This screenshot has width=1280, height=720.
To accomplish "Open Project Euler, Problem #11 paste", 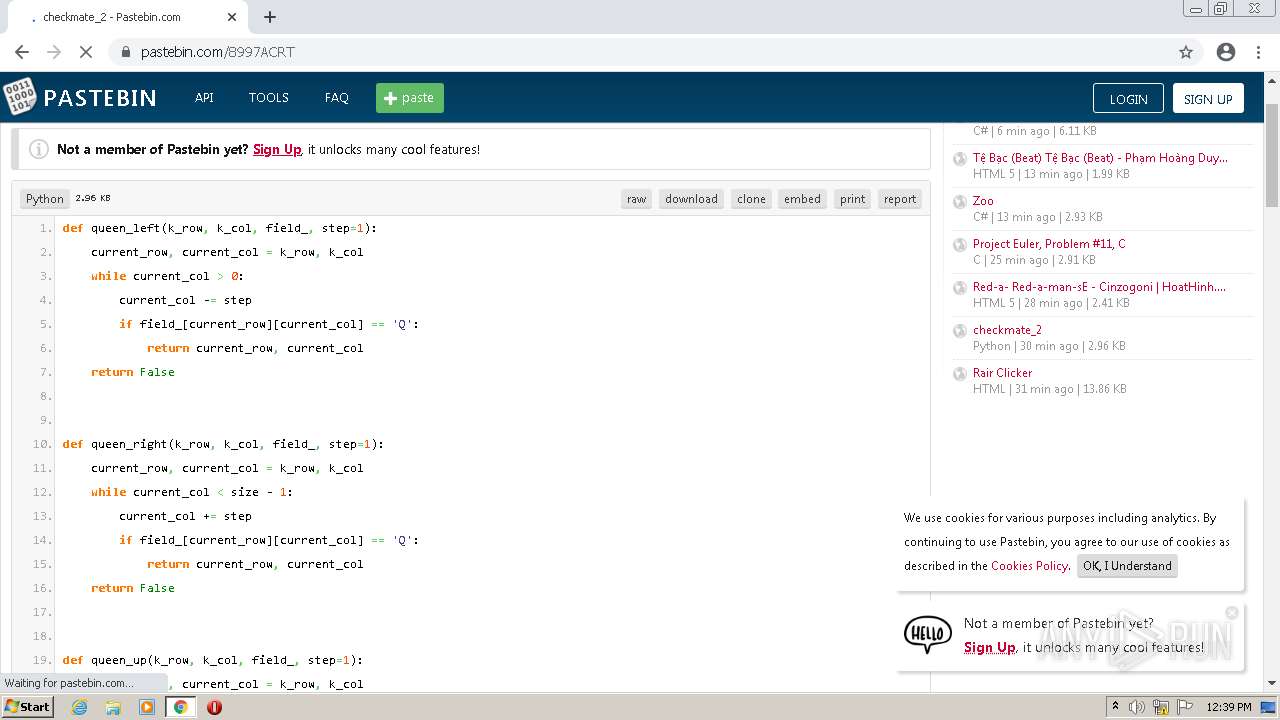I will pos(1049,244).
